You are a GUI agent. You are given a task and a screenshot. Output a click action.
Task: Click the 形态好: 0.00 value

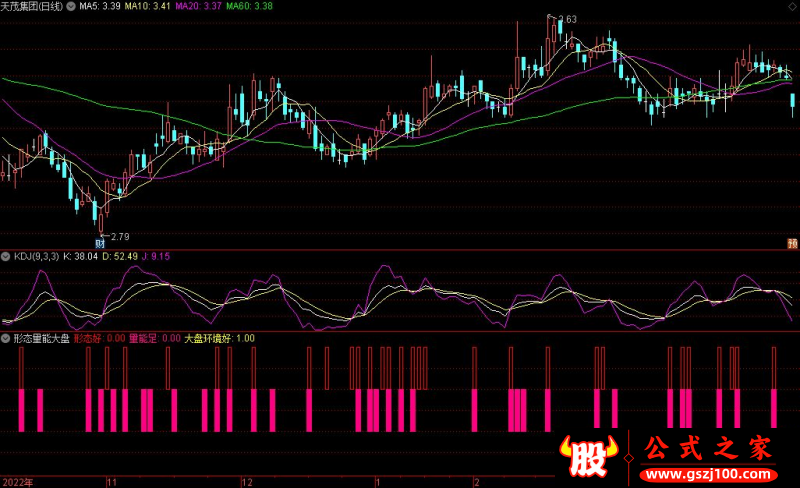(x=99, y=338)
